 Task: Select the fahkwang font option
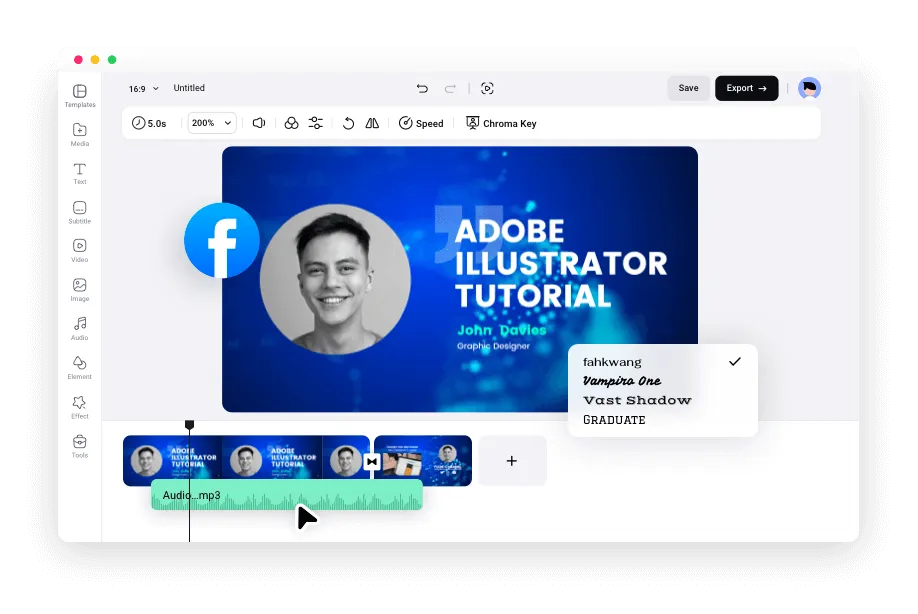[x=613, y=362]
